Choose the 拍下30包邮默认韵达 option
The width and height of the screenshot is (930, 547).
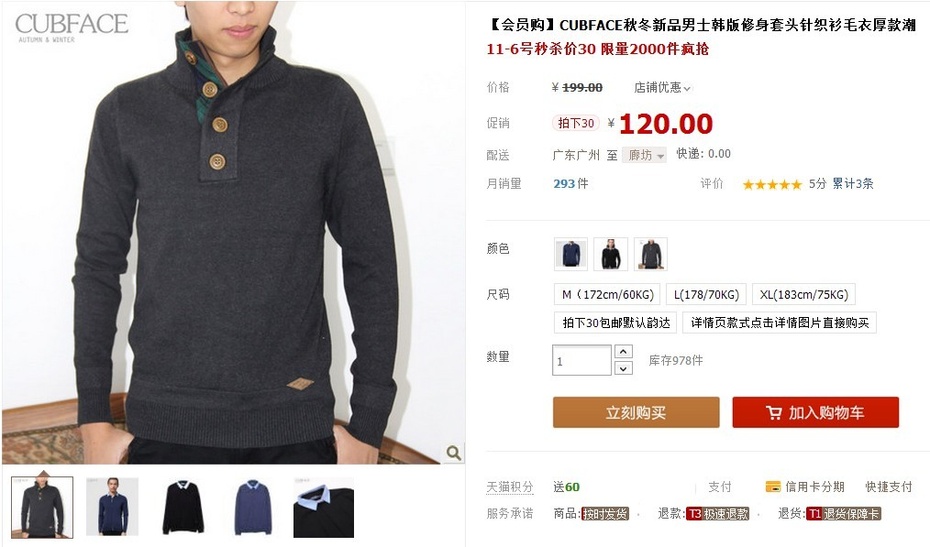point(616,323)
